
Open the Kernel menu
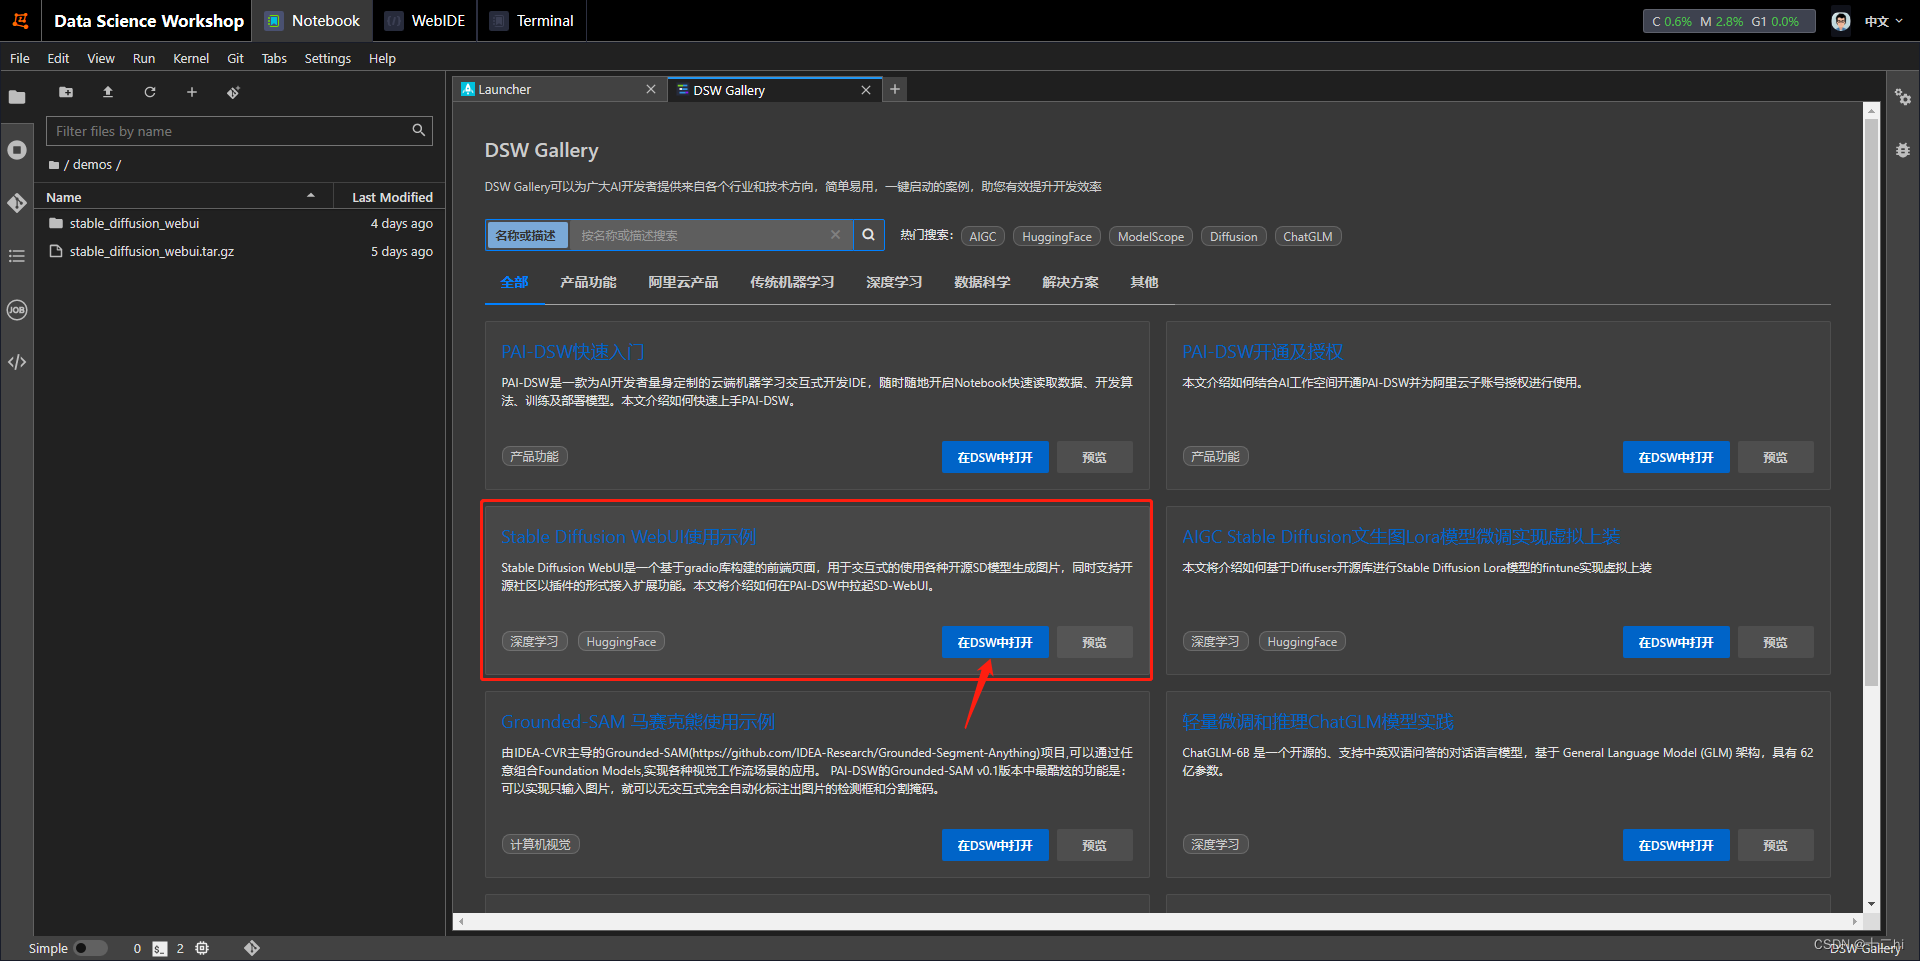click(x=191, y=58)
